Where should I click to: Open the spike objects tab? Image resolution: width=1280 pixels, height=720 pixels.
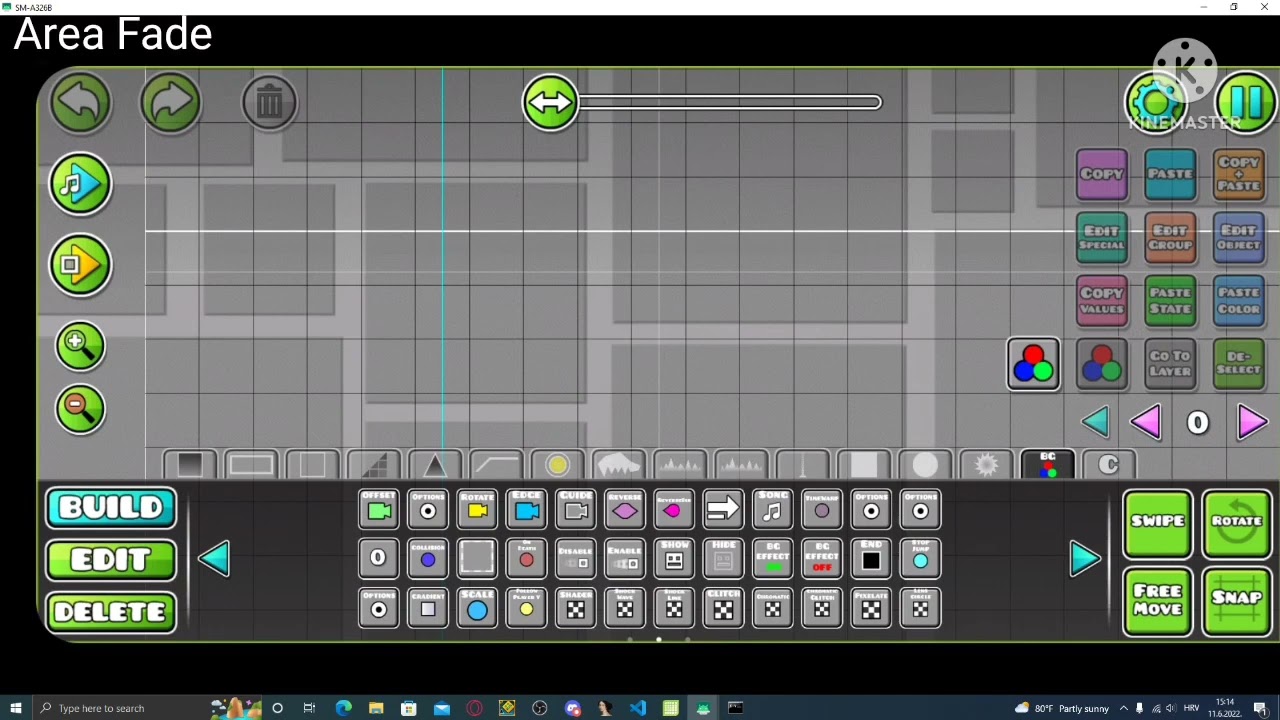pos(434,465)
